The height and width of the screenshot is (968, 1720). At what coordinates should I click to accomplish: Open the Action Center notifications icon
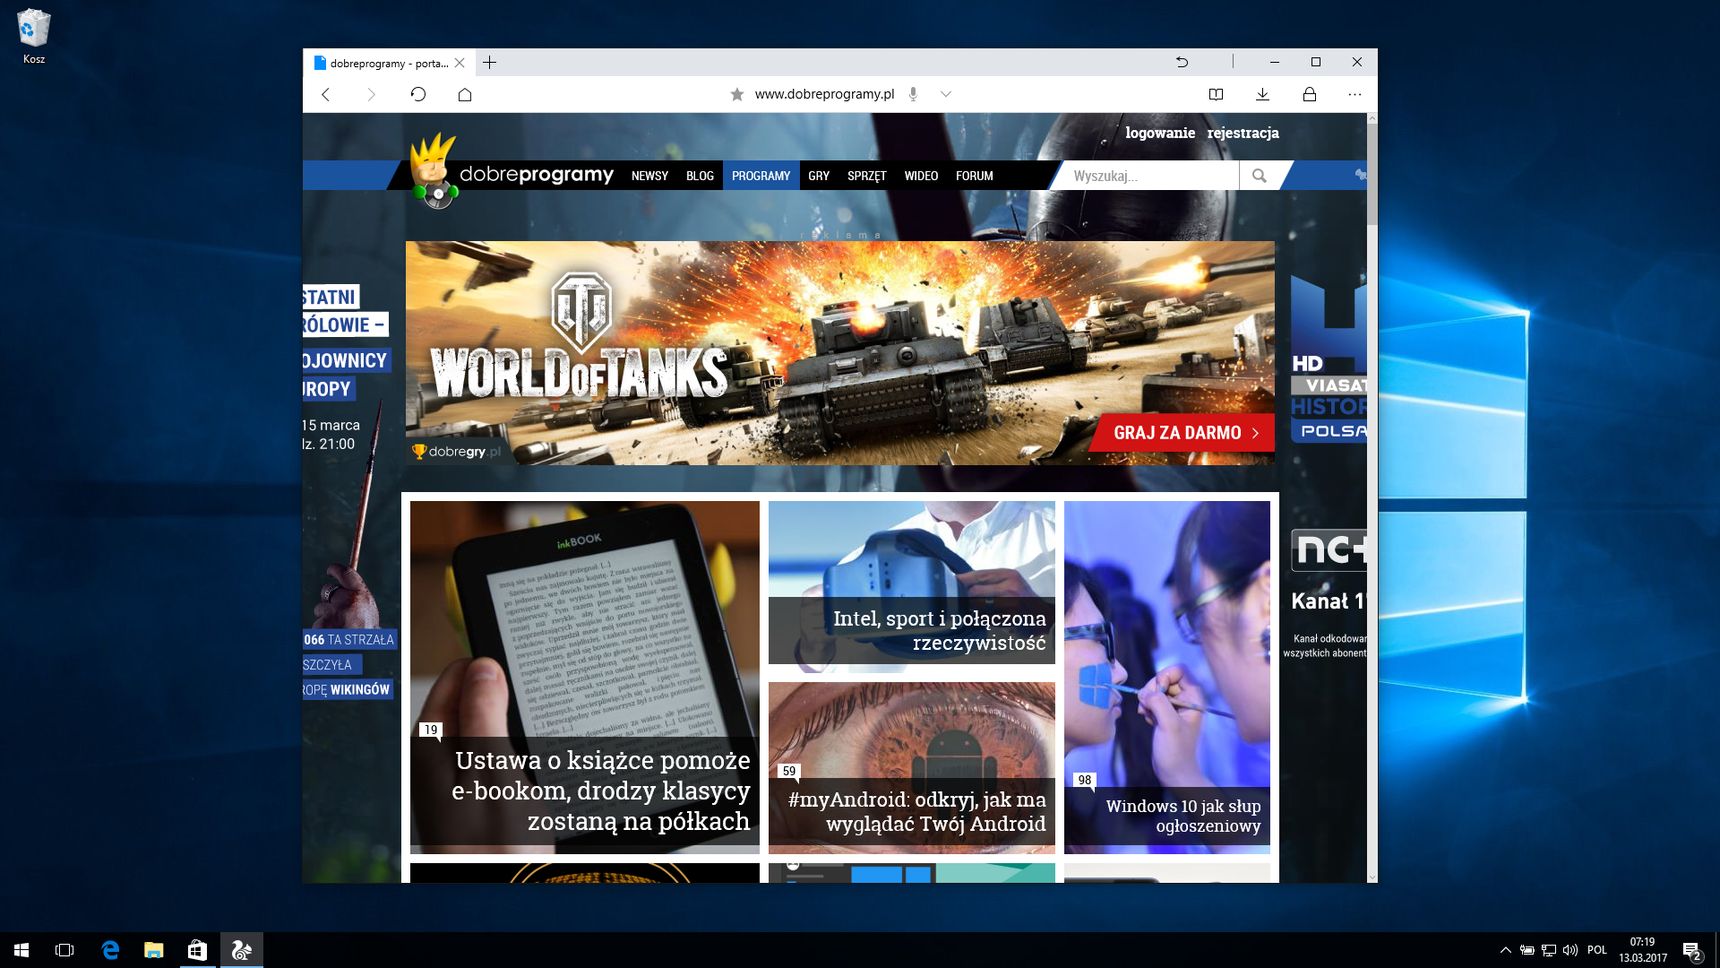(1692, 951)
